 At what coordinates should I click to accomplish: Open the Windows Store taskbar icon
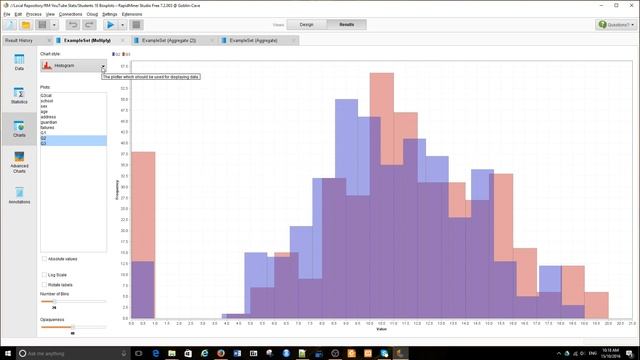click(188, 353)
